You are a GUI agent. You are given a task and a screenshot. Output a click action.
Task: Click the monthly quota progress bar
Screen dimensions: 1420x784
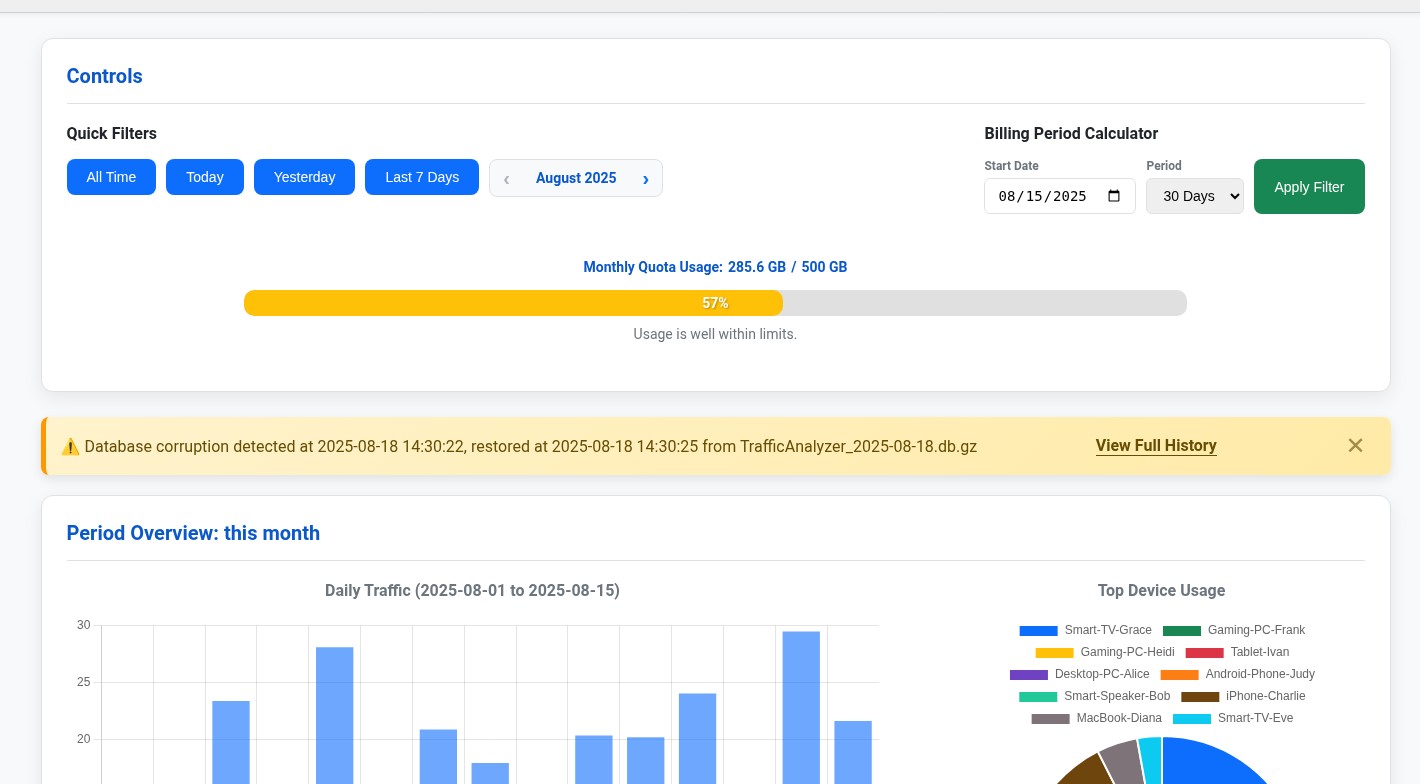click(714, 303)
